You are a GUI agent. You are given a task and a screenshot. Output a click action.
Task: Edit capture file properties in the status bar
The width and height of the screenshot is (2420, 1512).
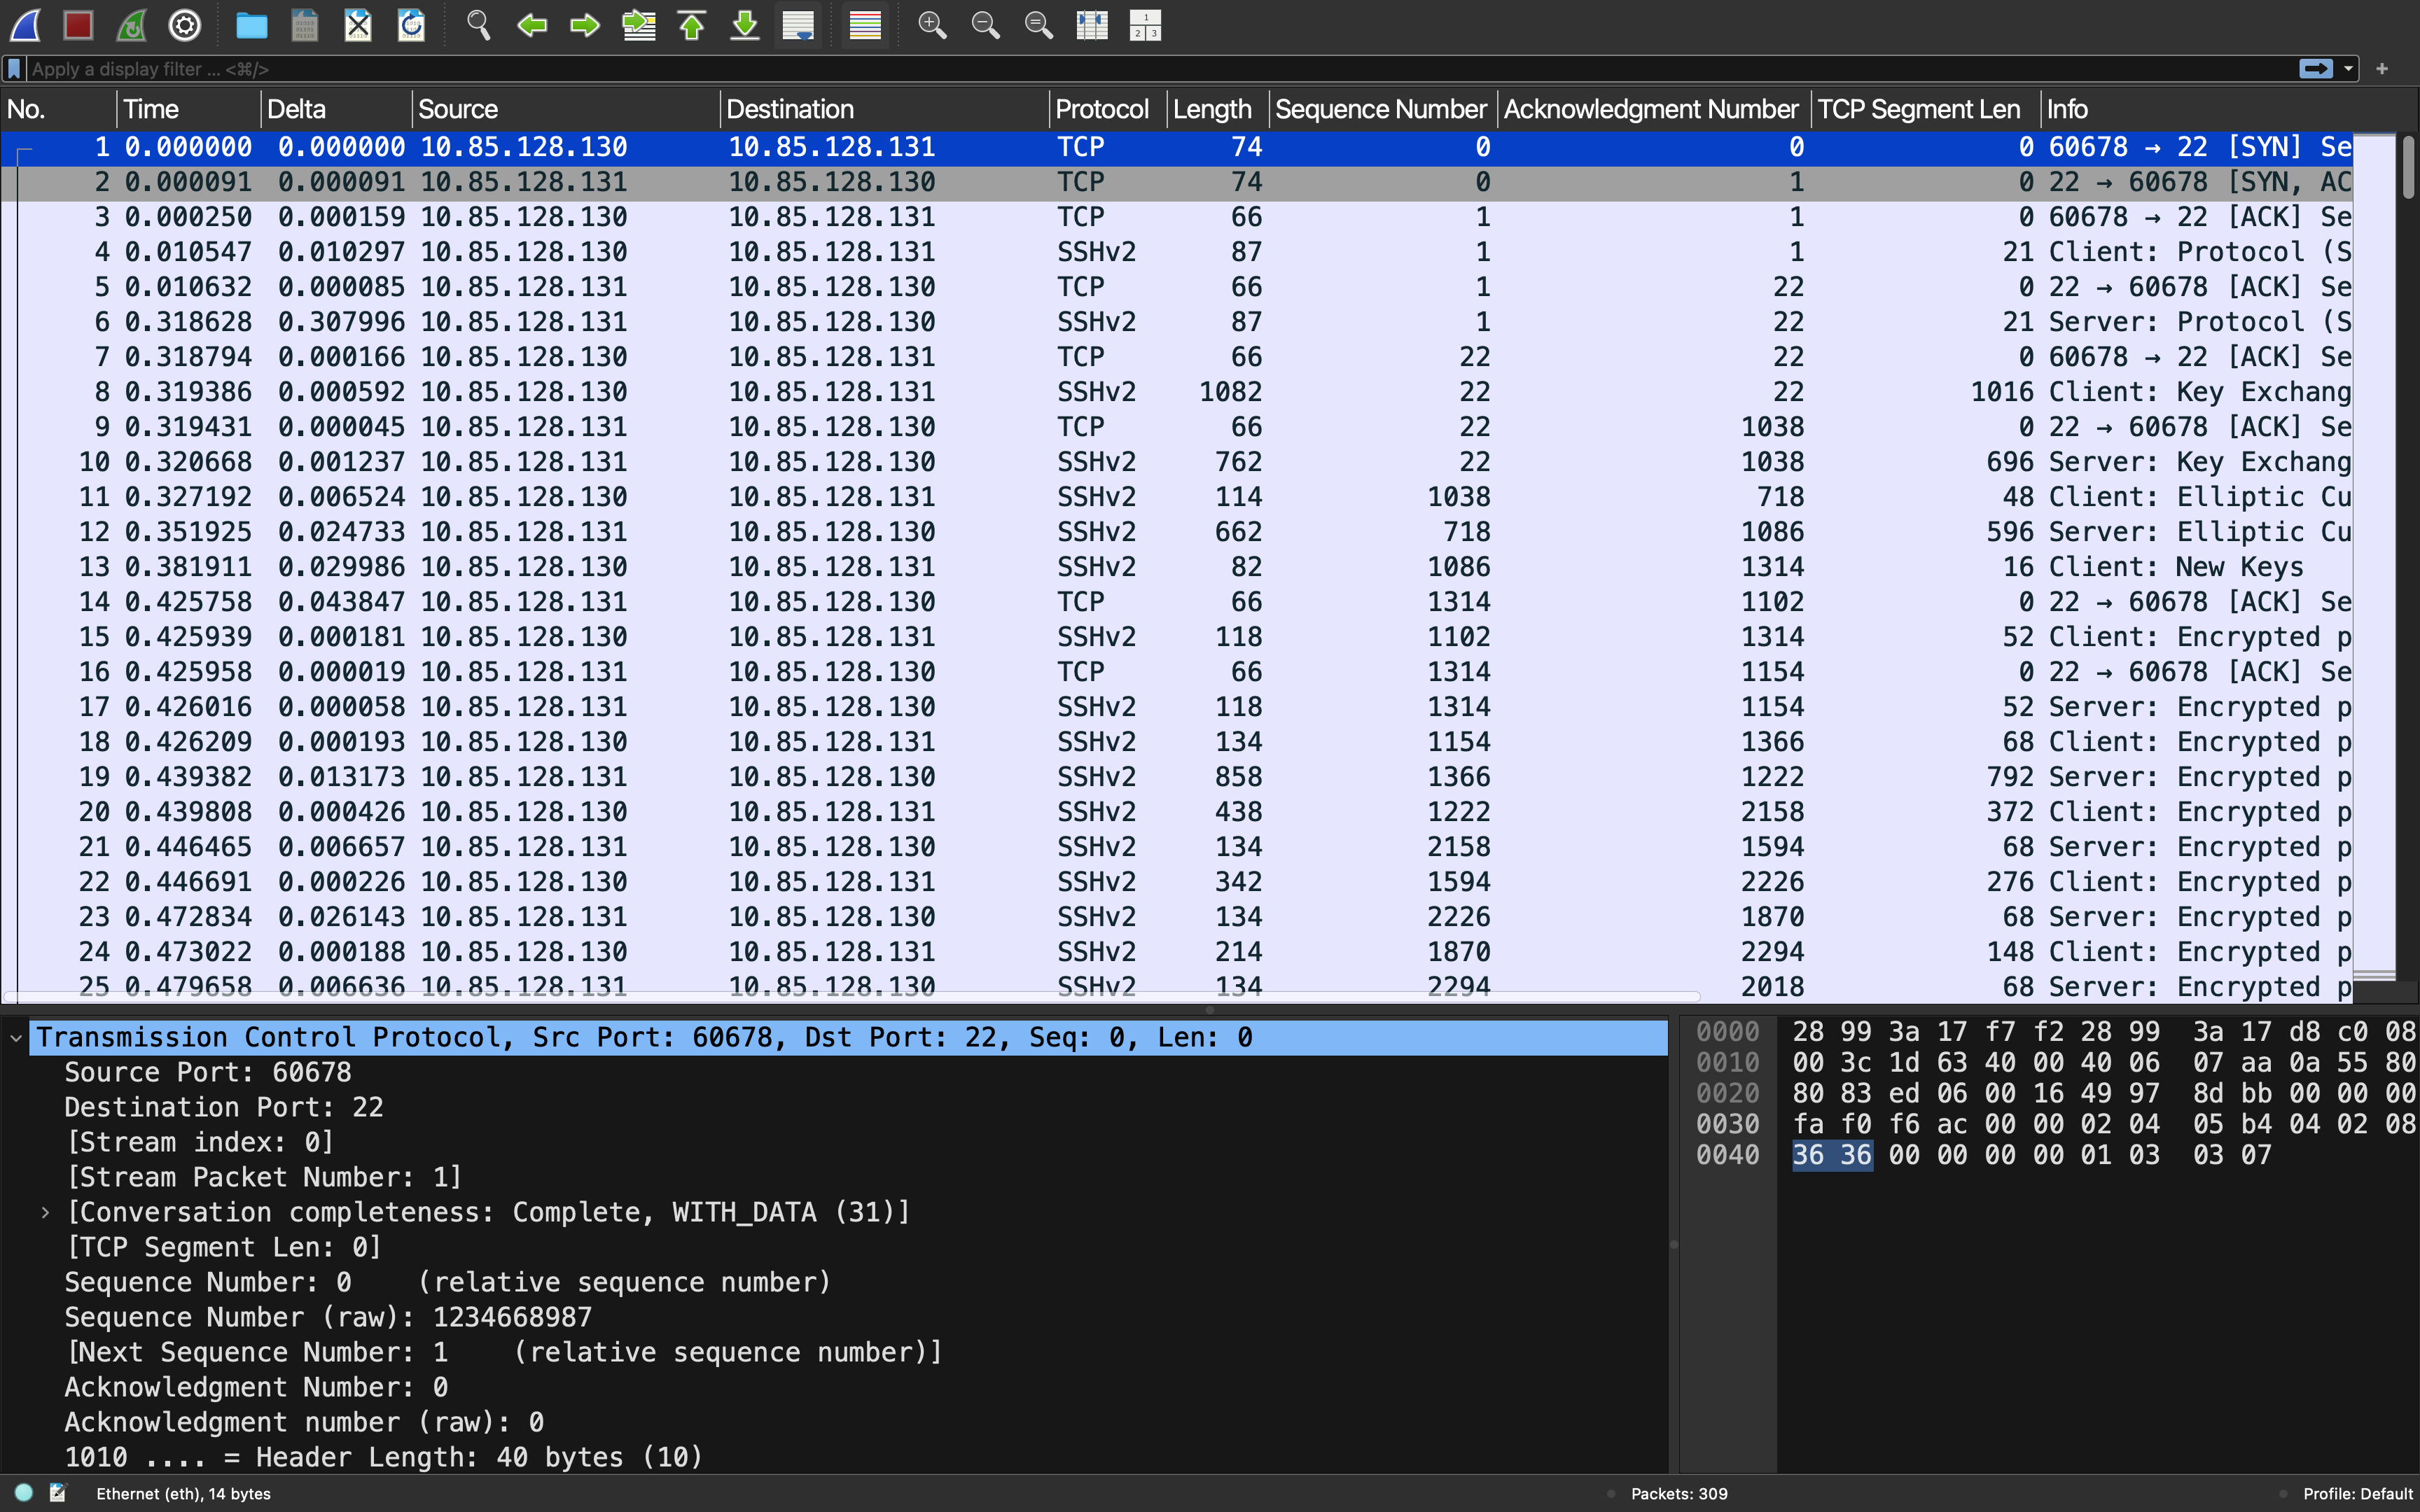point(58,1493)
